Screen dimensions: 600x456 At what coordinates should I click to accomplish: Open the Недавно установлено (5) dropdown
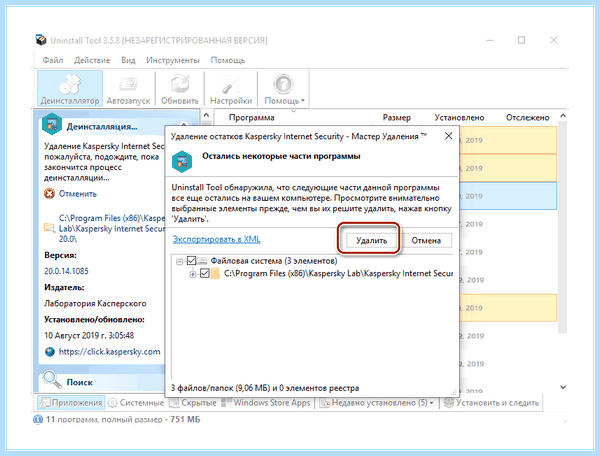click(377, 403)
